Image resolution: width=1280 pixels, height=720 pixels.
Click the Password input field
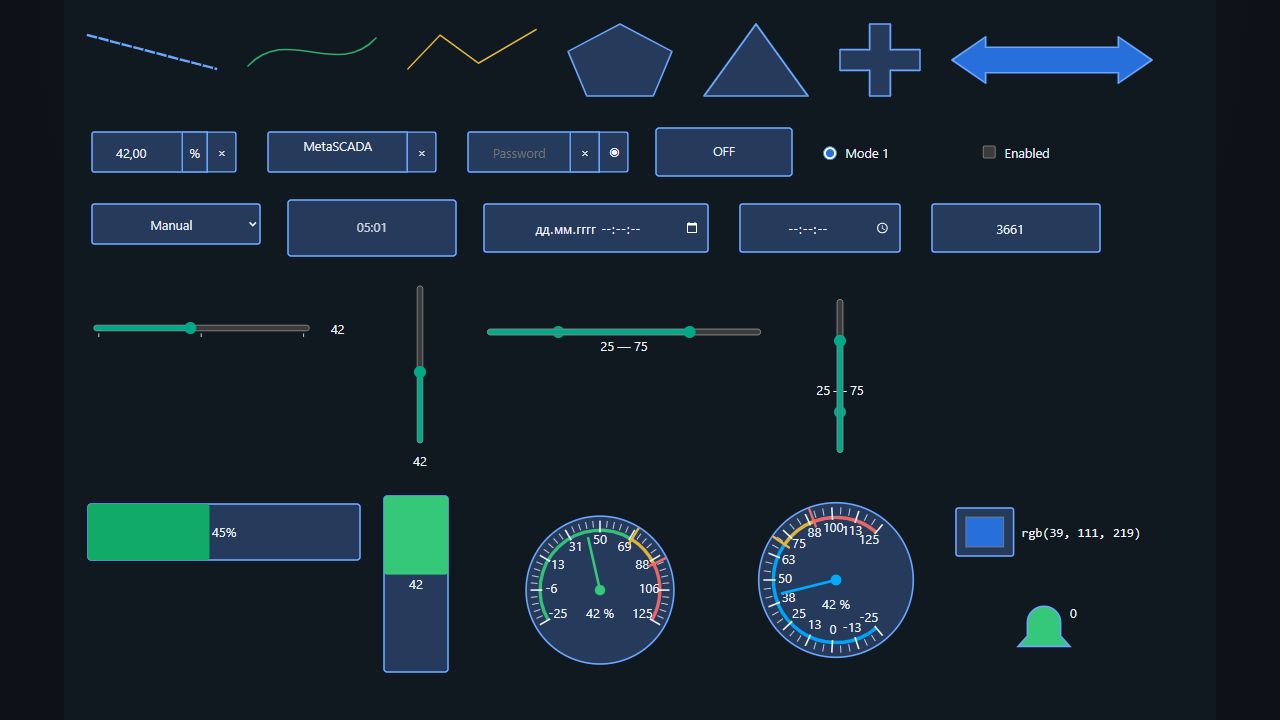pyautogui.click(x=519, y=153)
